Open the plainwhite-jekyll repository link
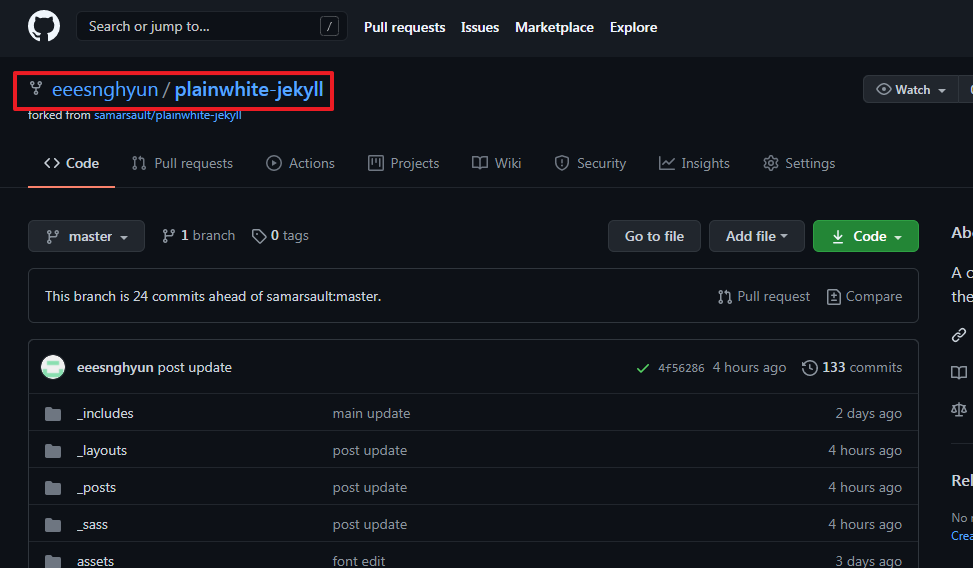Image resolution: width=973 pixels, height=568 pixels. coord(249,89)
